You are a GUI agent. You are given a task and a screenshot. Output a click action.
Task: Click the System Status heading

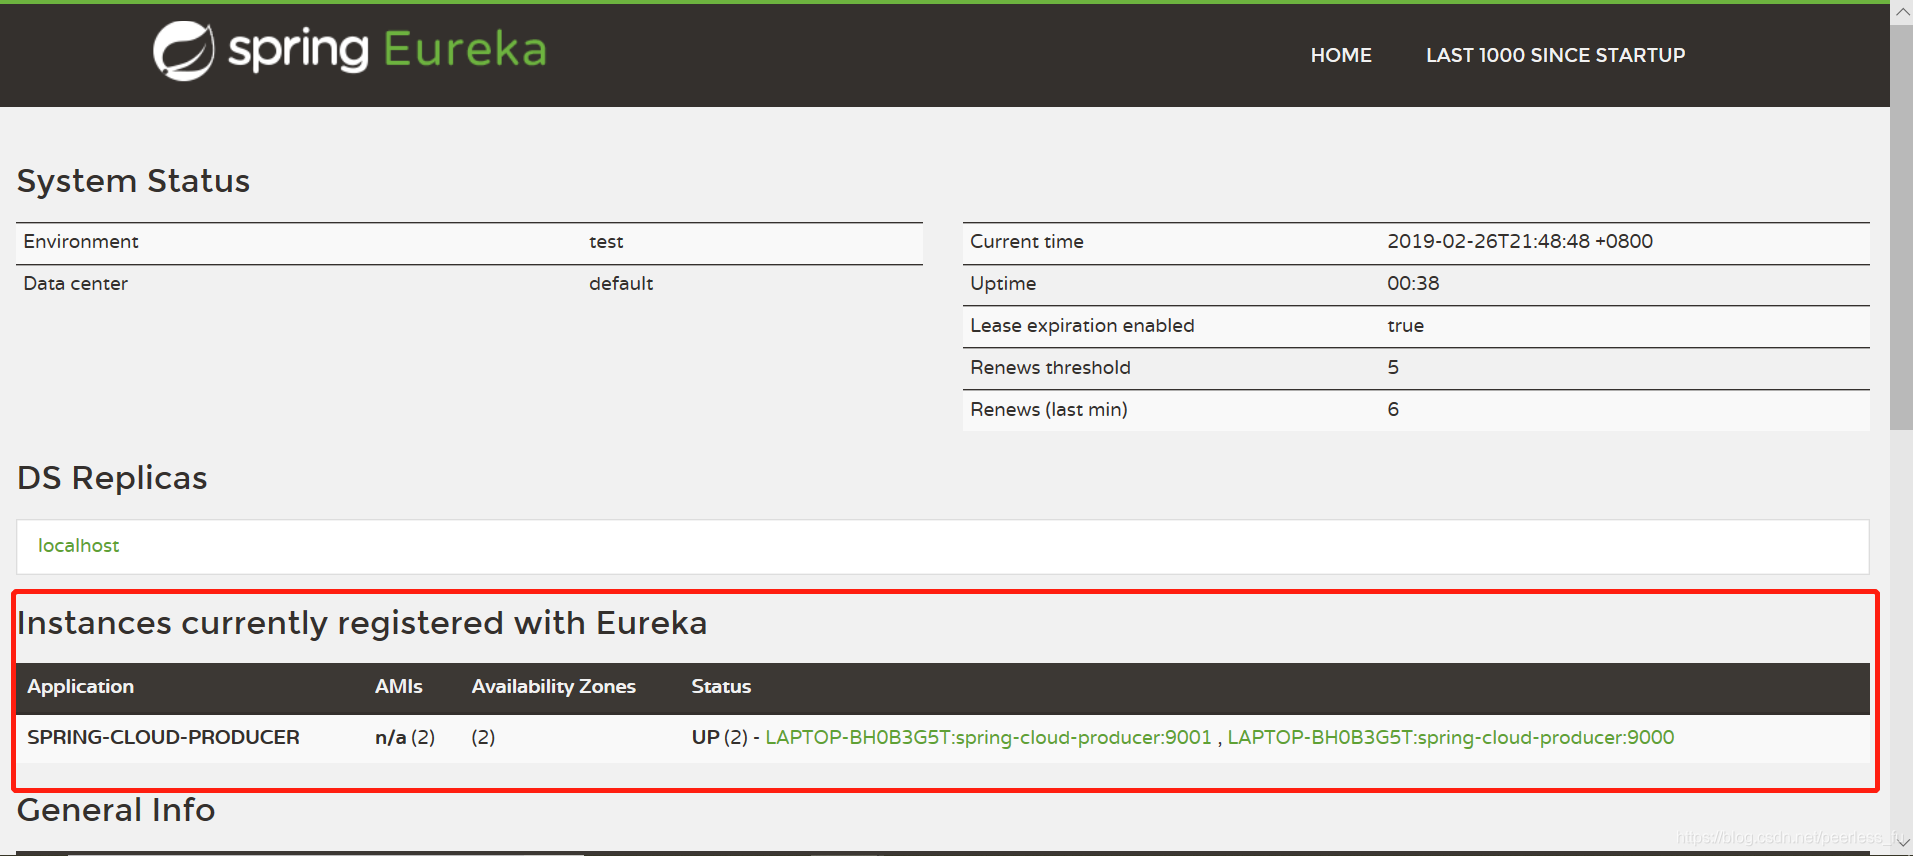click(133, 181)
